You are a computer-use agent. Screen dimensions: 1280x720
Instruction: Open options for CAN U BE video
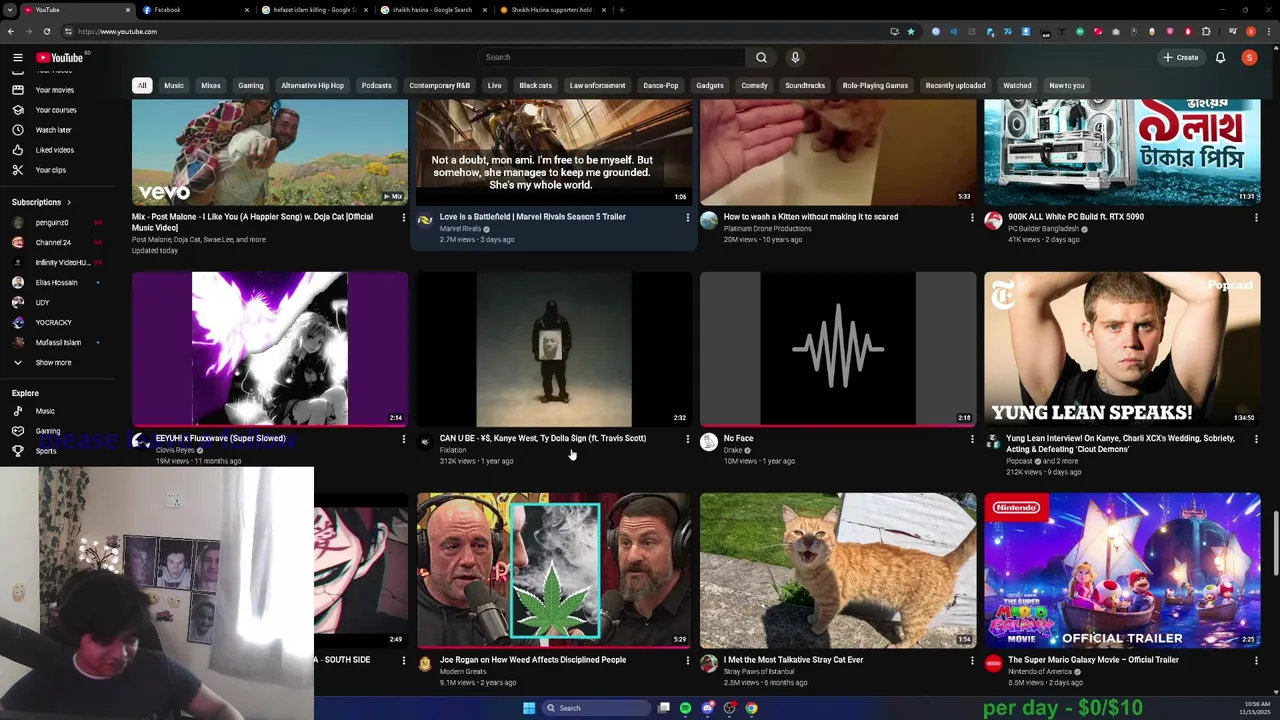pyautogui.click(x=687, y=439)
